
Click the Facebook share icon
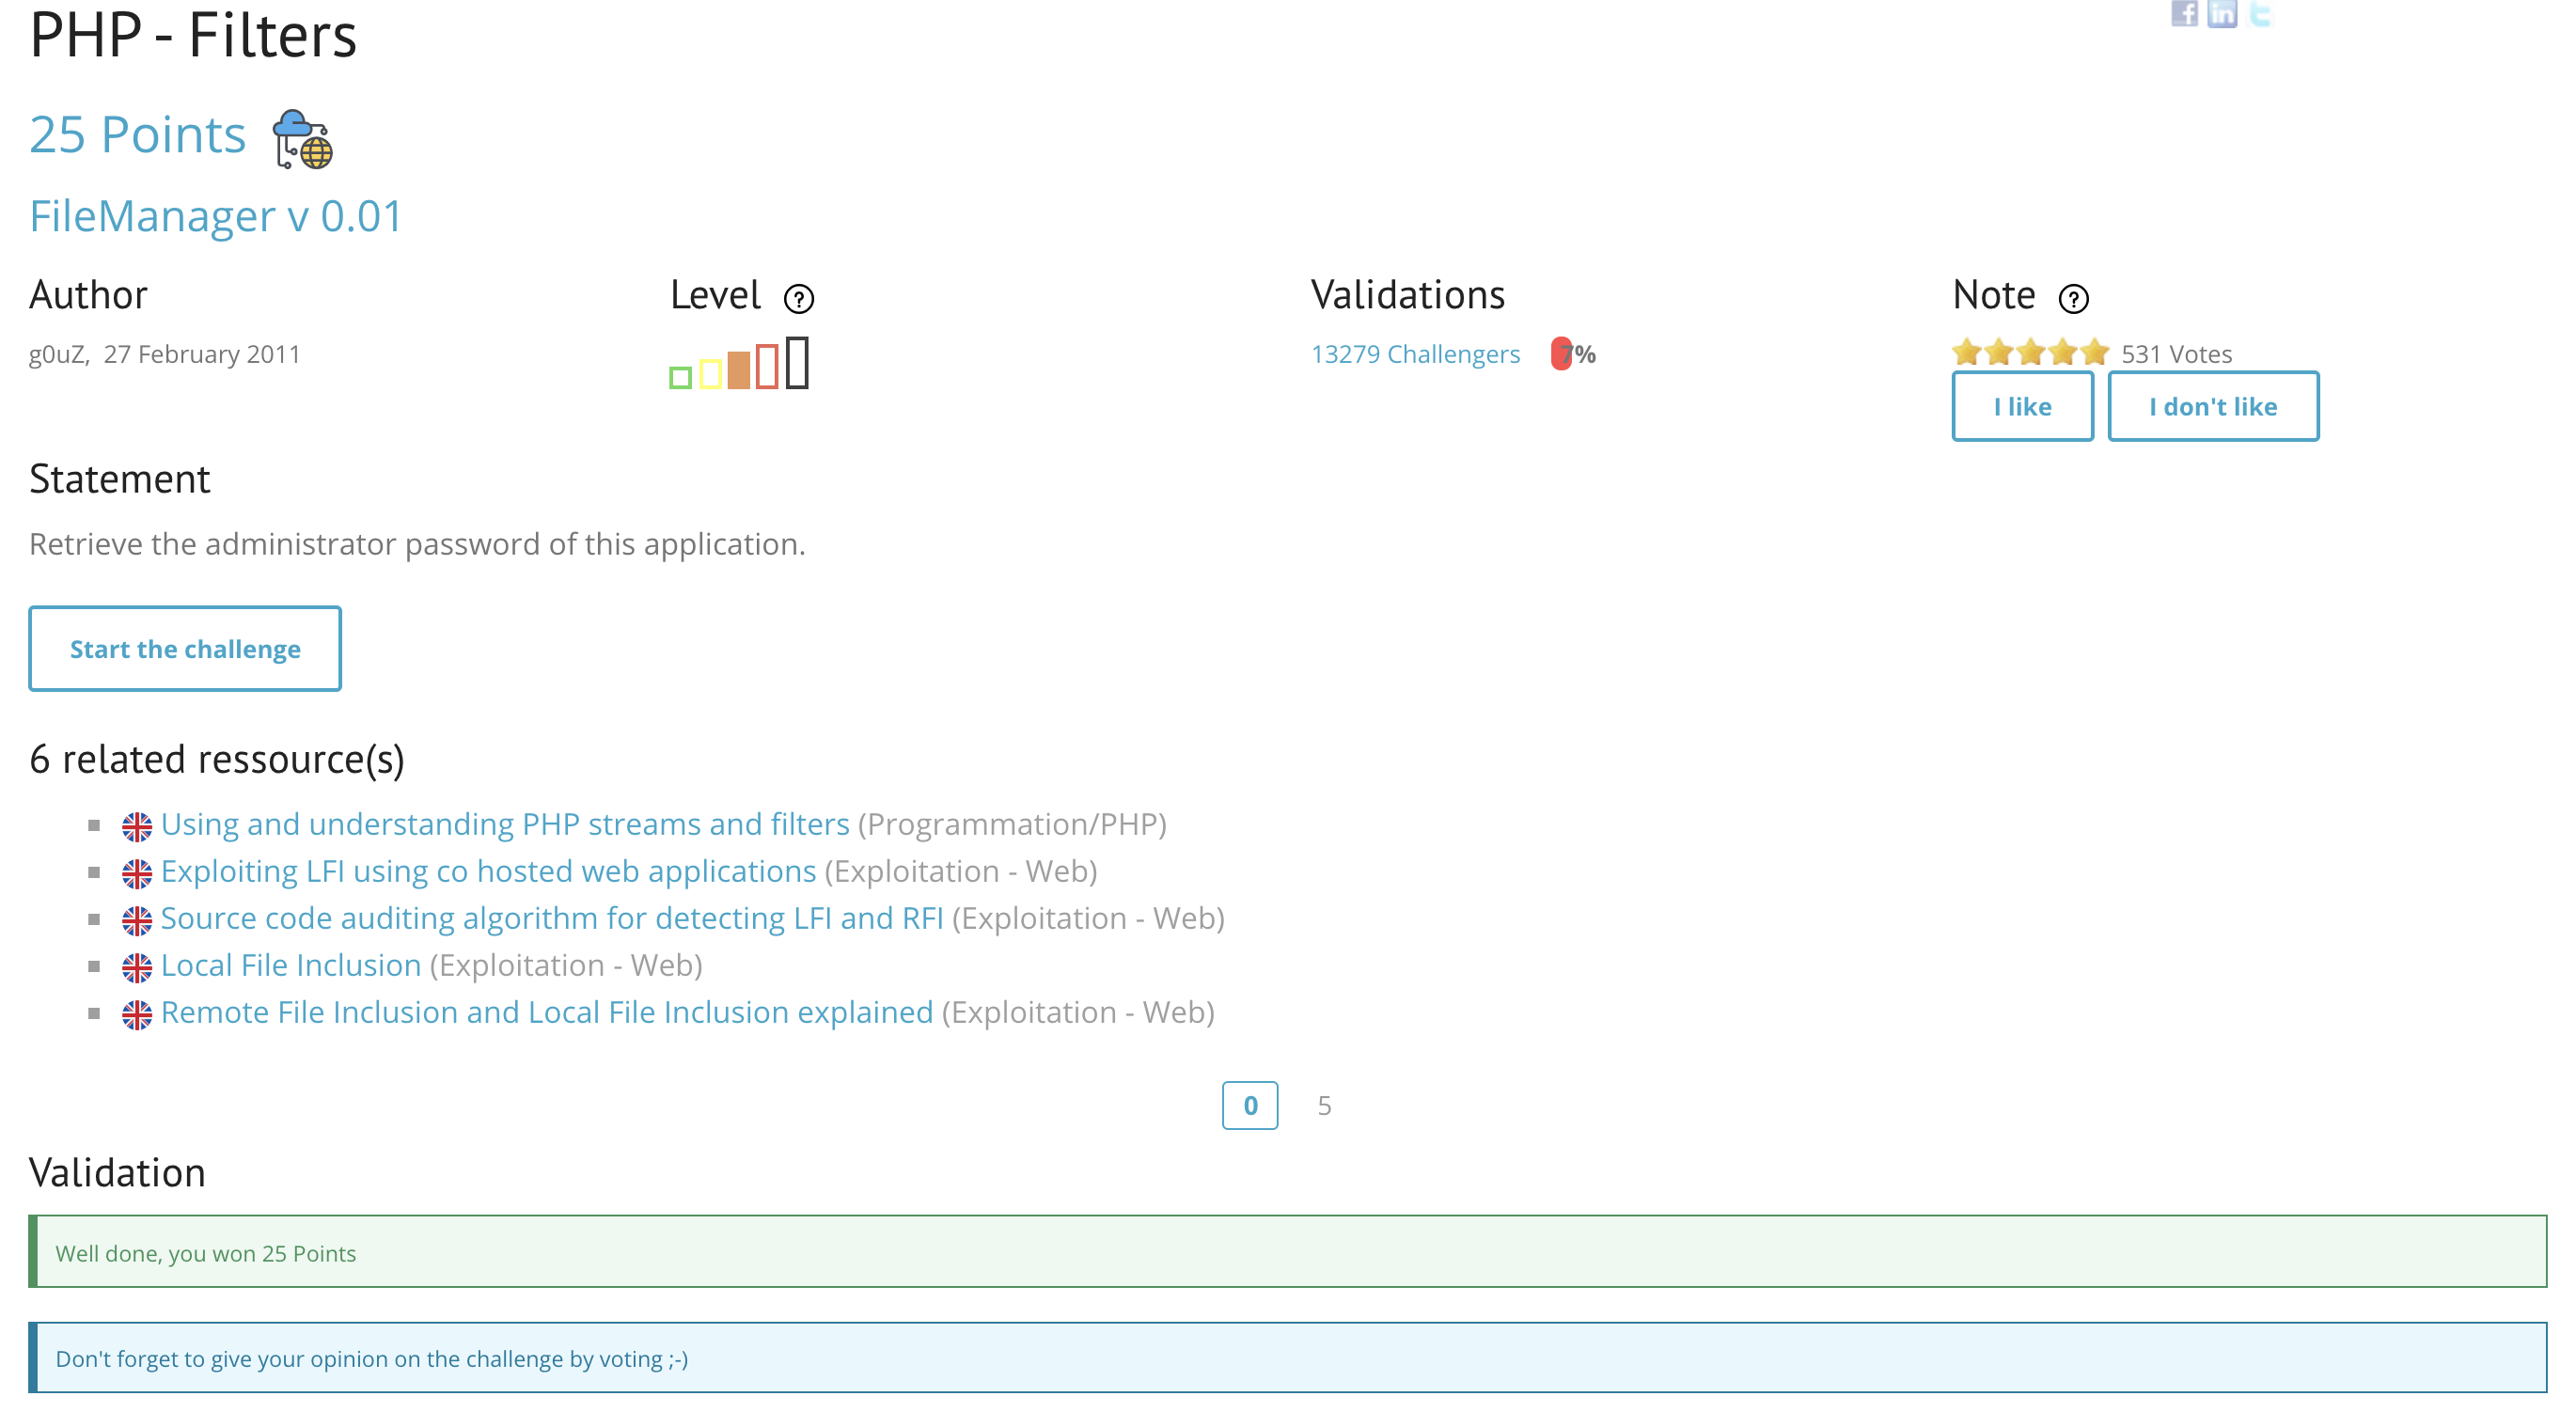point(2184,14)
